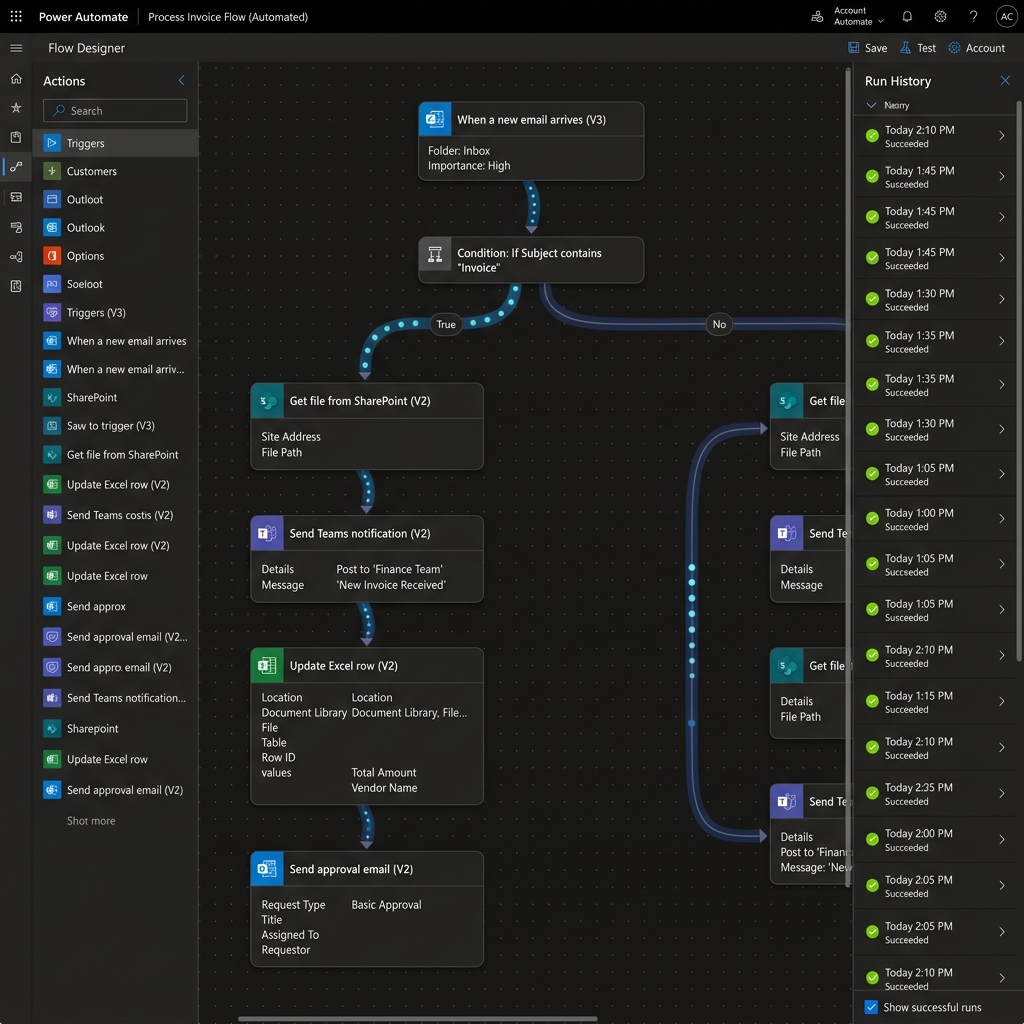
Task: Click the condition icon on the Condition card
Action: point(435,254)
